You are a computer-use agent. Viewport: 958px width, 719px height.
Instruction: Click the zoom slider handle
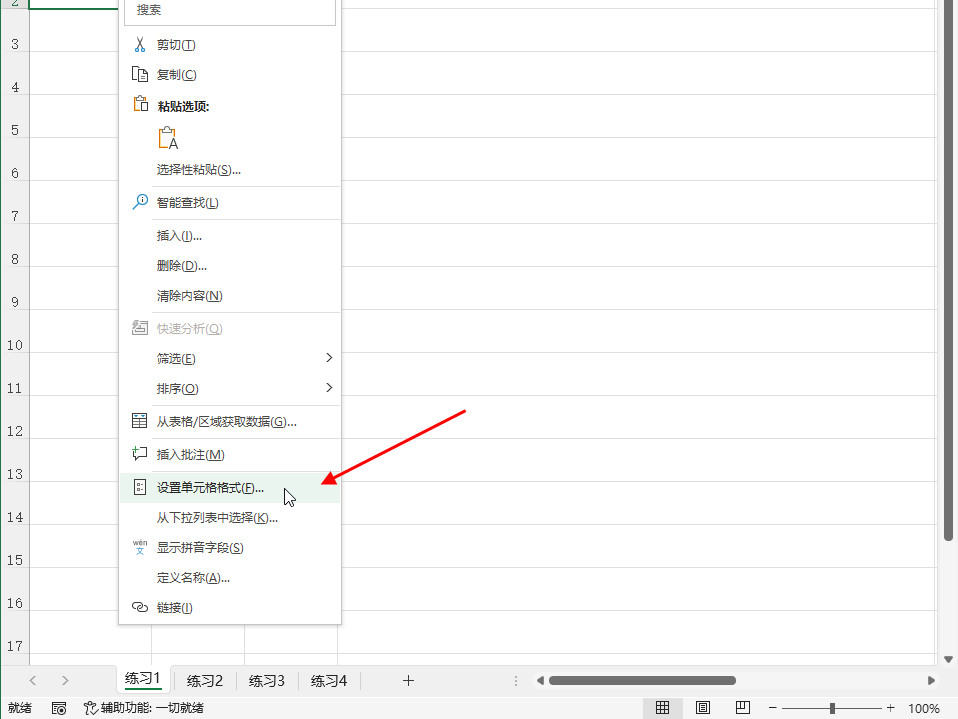tap(832, 708)
